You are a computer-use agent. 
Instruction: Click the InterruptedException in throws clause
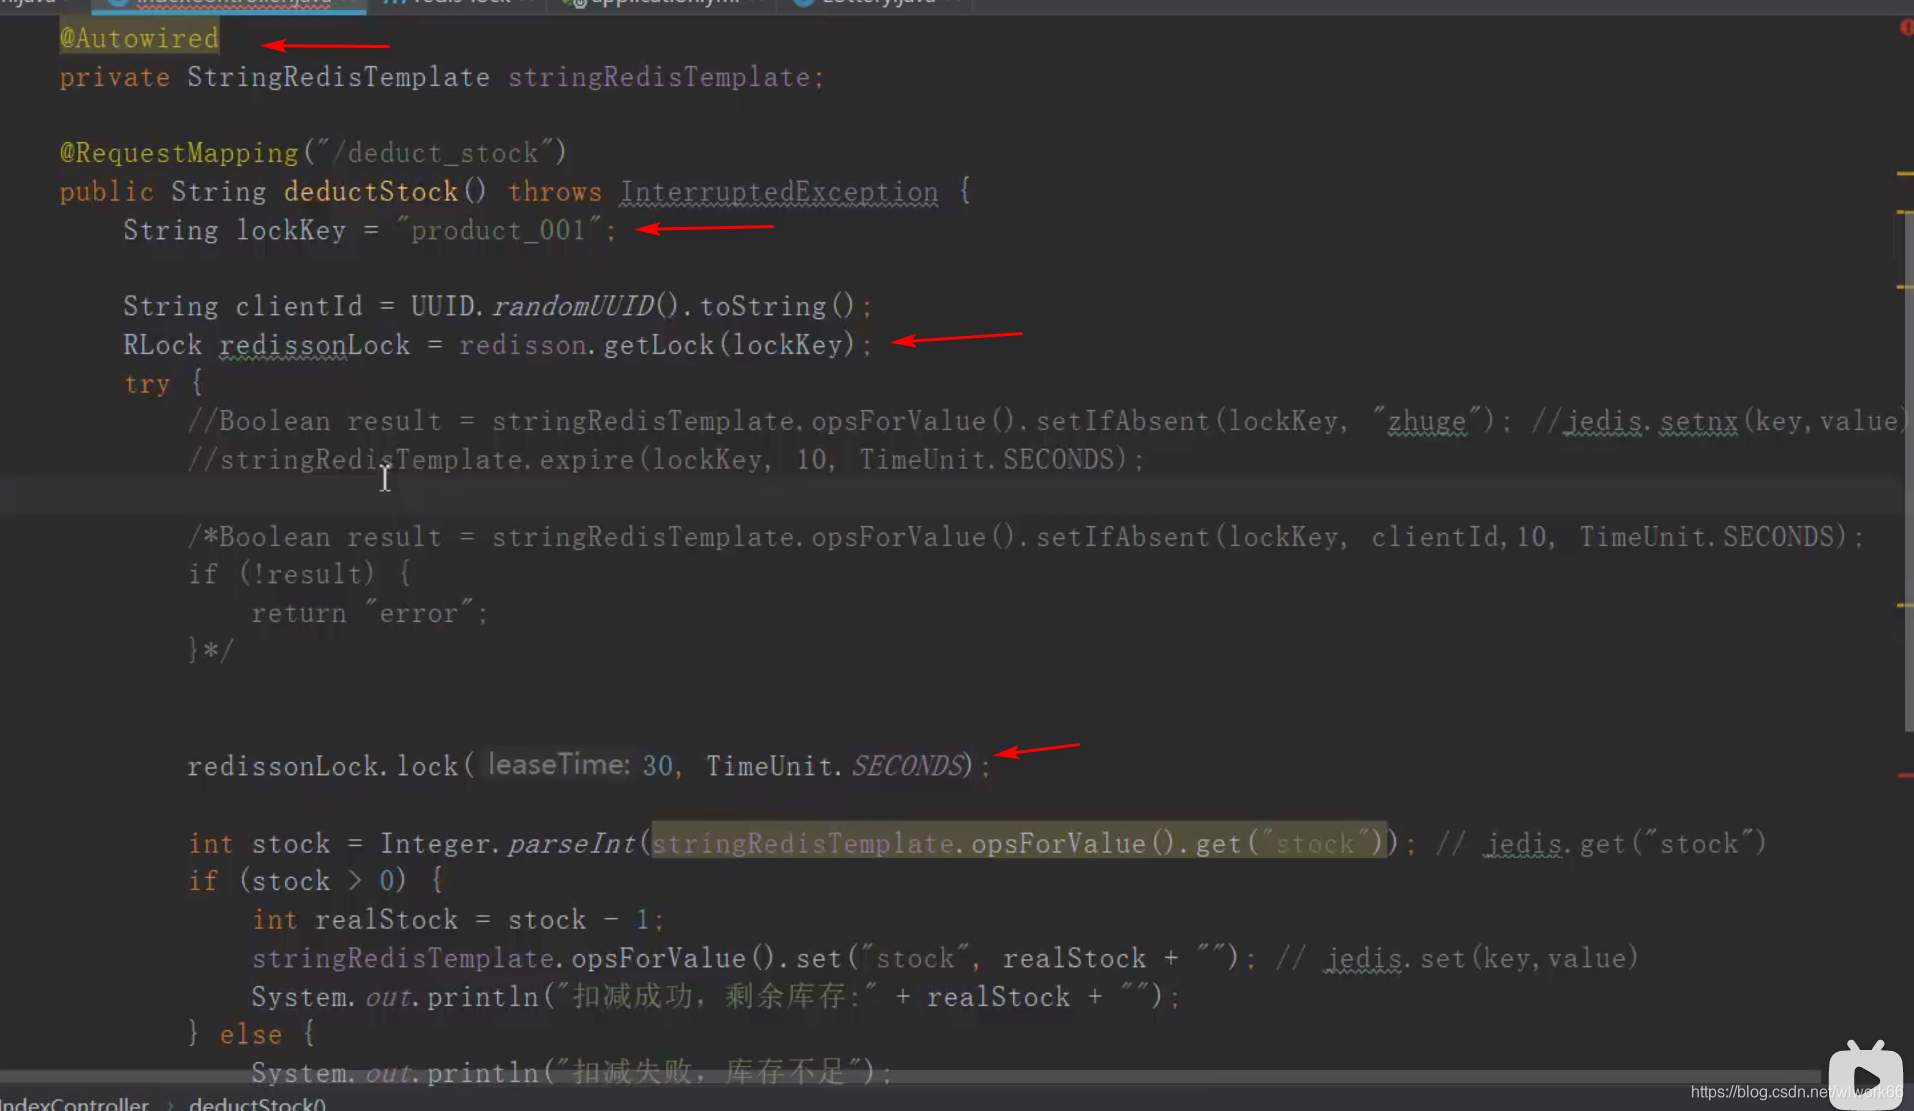point(779,191)
